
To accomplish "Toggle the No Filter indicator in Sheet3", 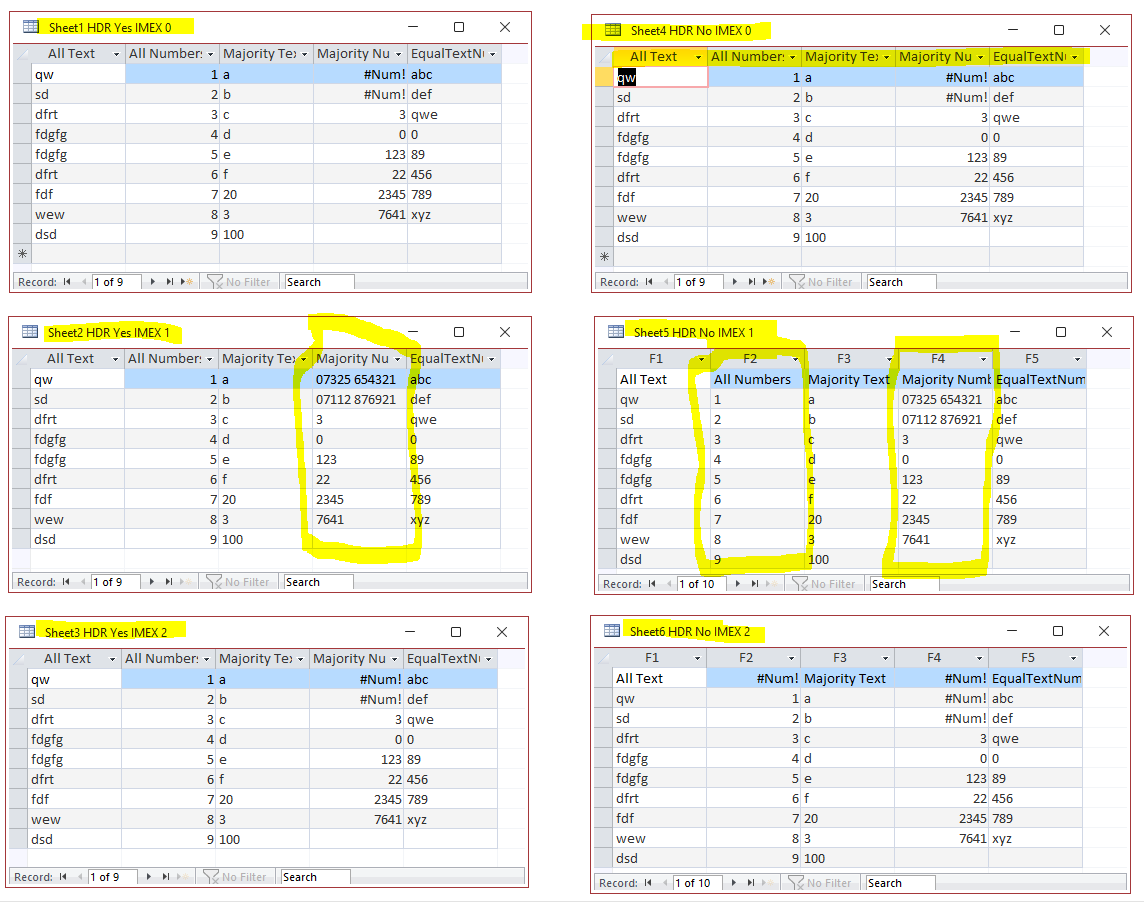I will tap(235, 877).
